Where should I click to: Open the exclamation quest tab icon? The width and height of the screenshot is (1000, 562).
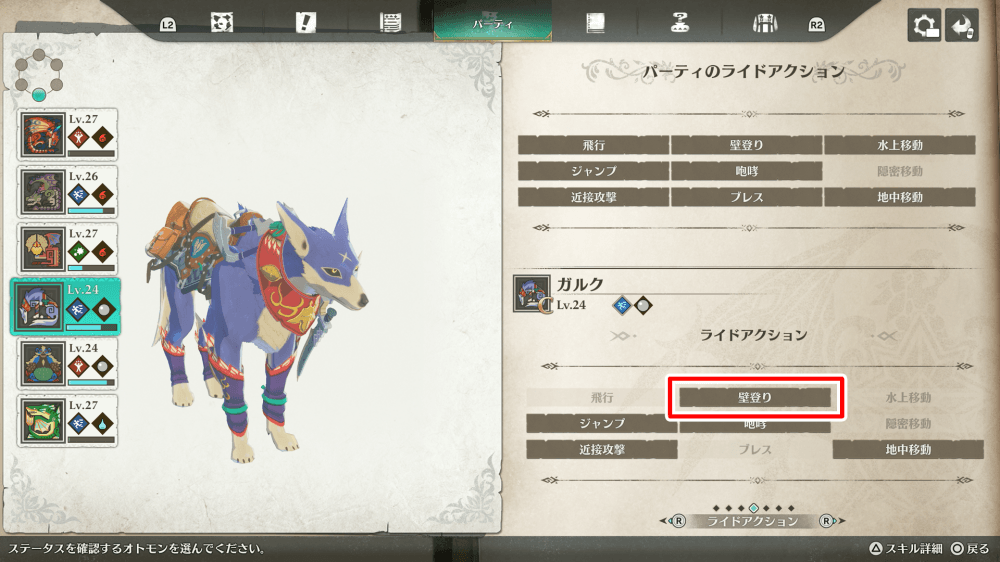tap(306, 23)
